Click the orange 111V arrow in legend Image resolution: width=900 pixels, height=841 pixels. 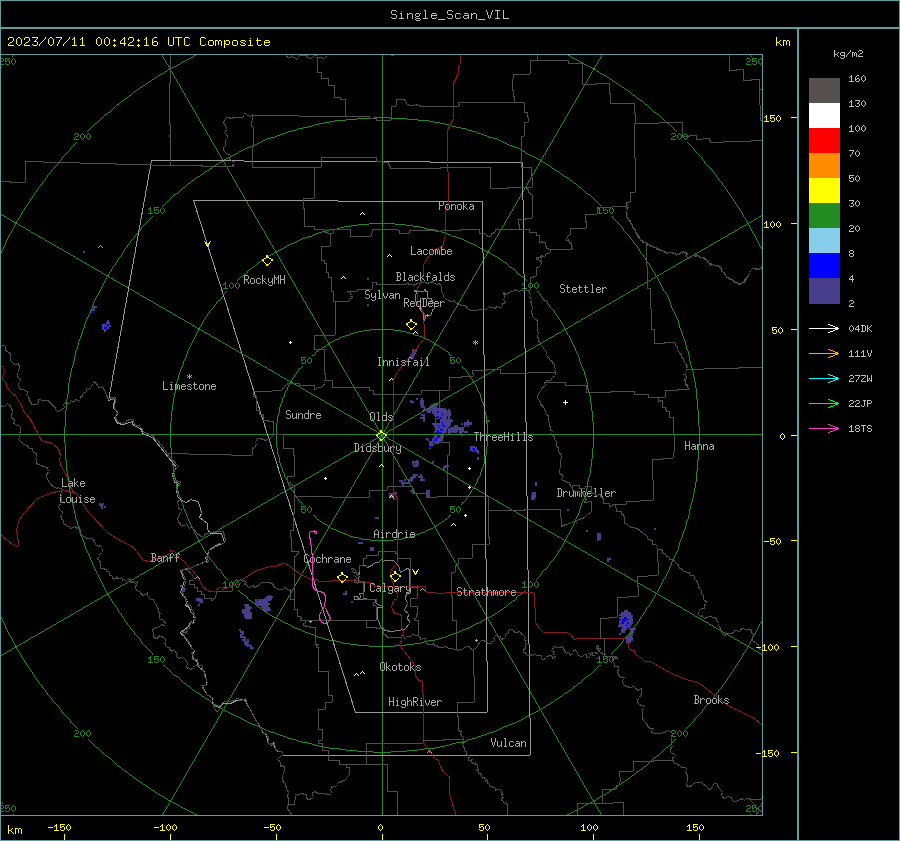click(824, 354)
